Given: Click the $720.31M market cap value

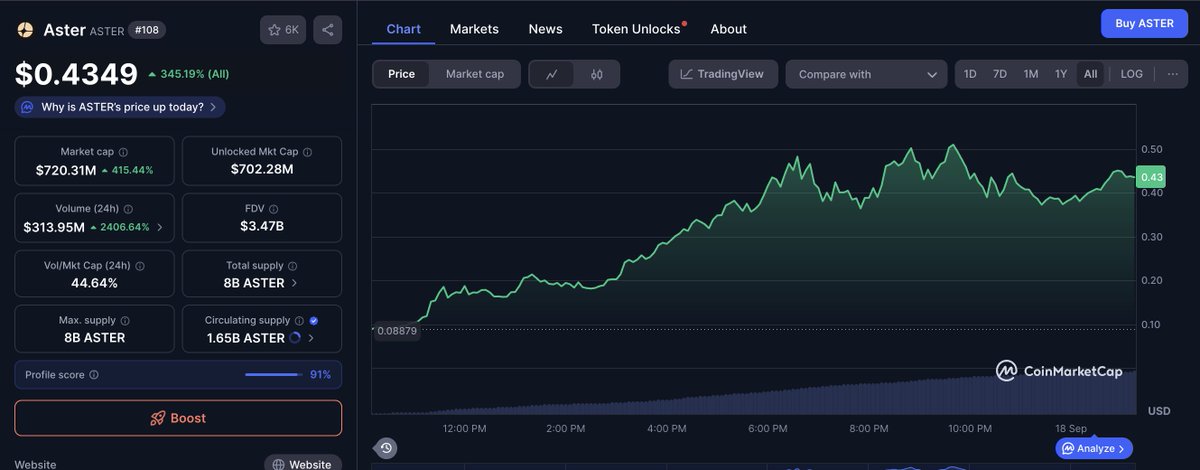Looking at the screenshot, I should 66,170.
